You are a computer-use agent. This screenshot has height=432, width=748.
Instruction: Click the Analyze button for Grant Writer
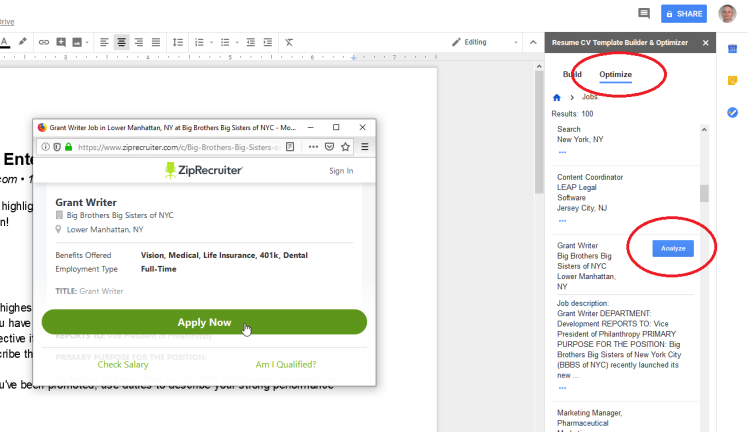point(673,248)
